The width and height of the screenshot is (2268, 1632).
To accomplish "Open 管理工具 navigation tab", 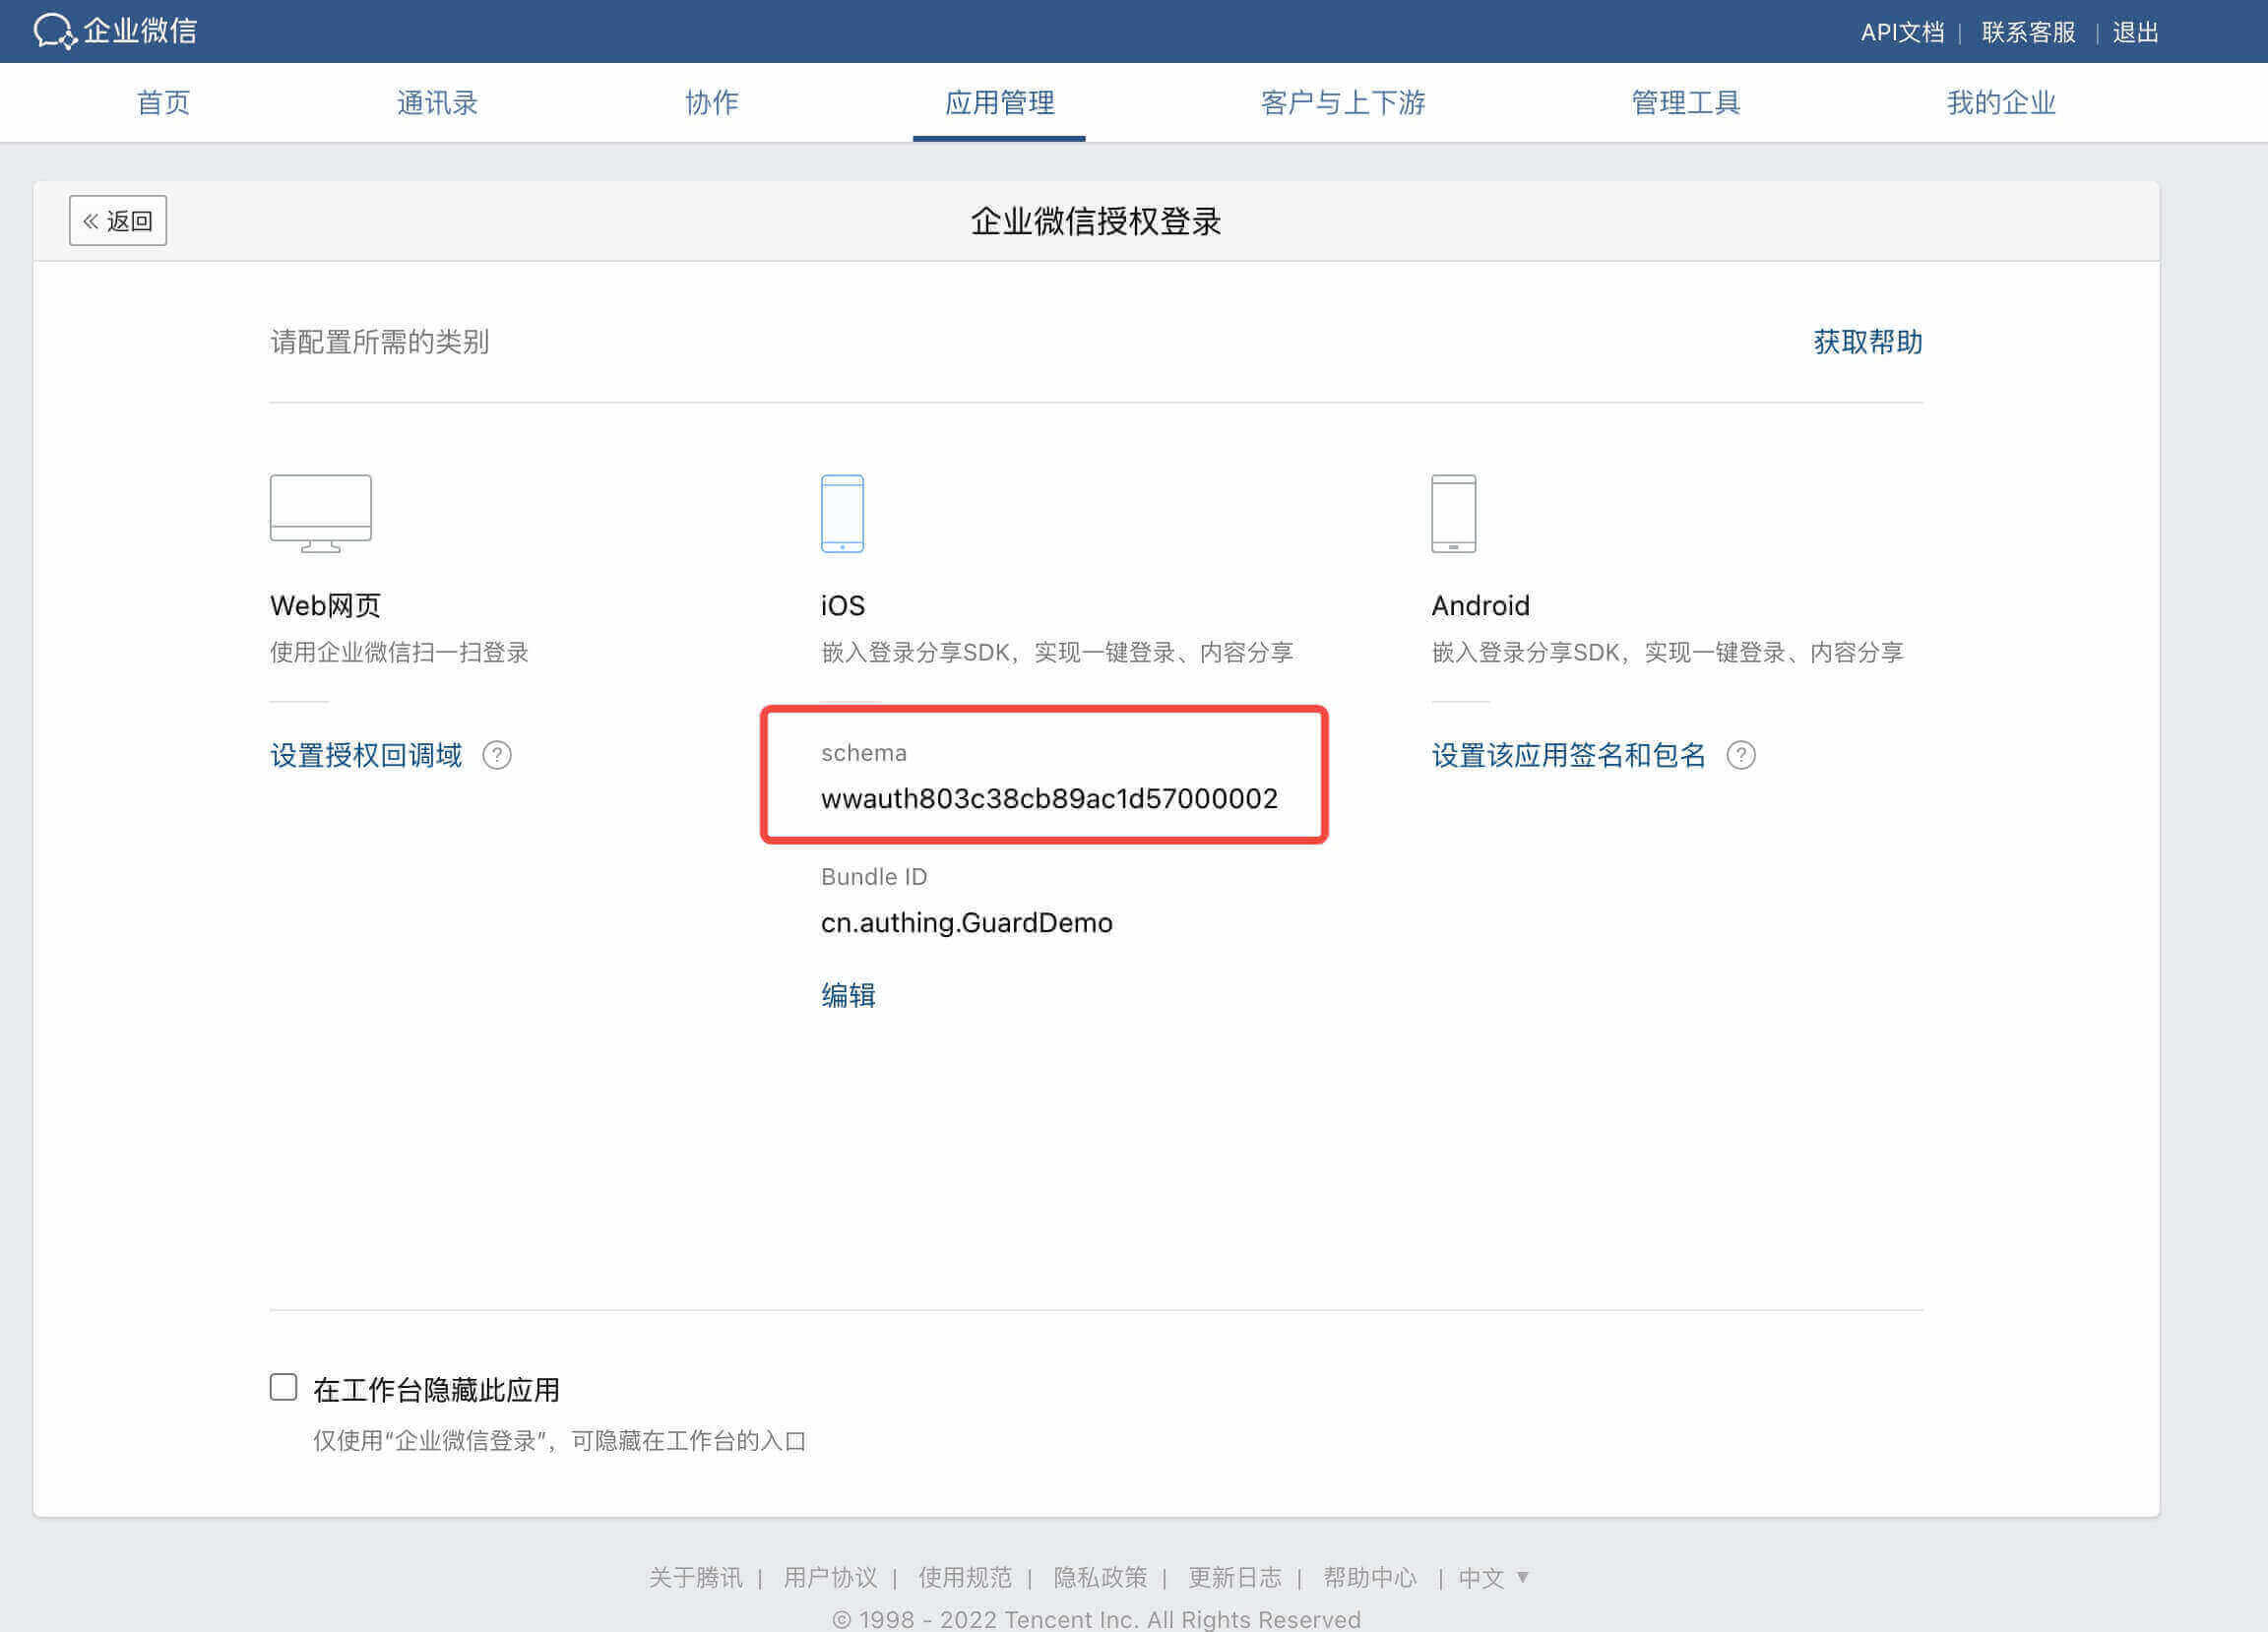I will [x=1685, y=102].
